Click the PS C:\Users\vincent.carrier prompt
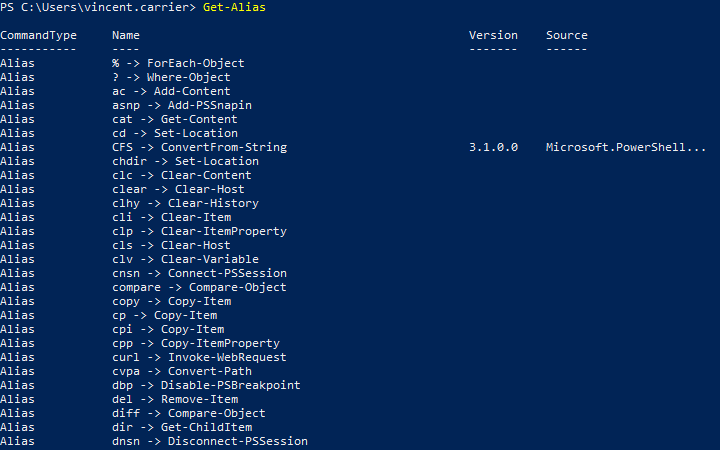Screen dimensions: 720x450 click(98, 7)
